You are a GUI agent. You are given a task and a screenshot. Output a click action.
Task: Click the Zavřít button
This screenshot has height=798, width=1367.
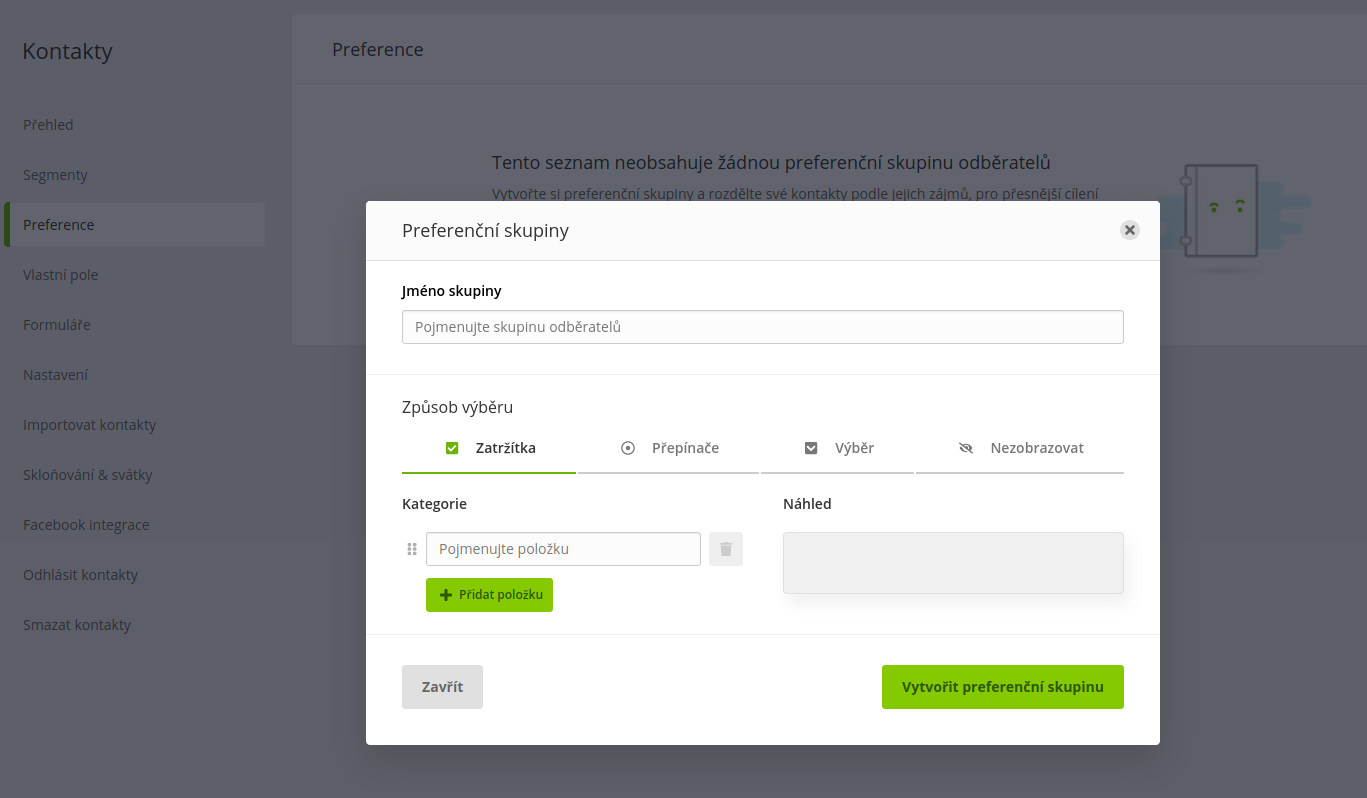pyautogui.click(x=442, y=687)
